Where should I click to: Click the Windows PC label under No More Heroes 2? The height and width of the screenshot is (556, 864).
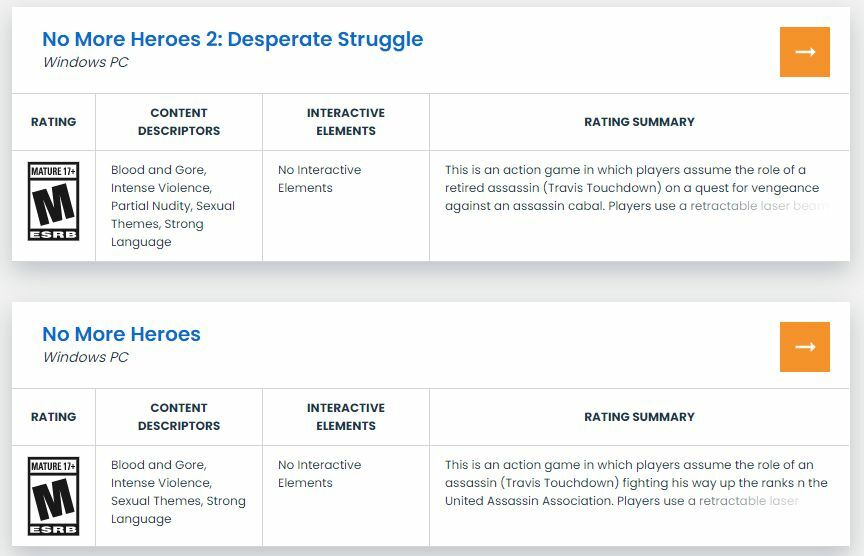[85, 62]
